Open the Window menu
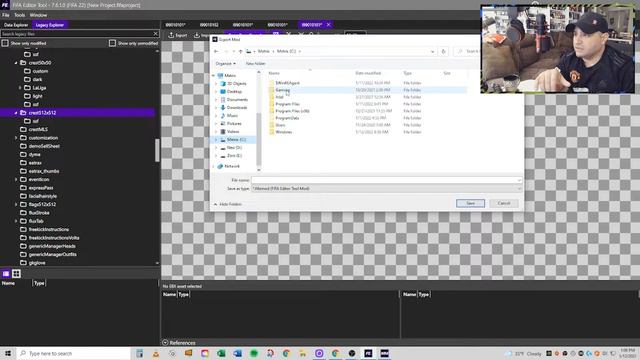 click(x=38, y=15)
